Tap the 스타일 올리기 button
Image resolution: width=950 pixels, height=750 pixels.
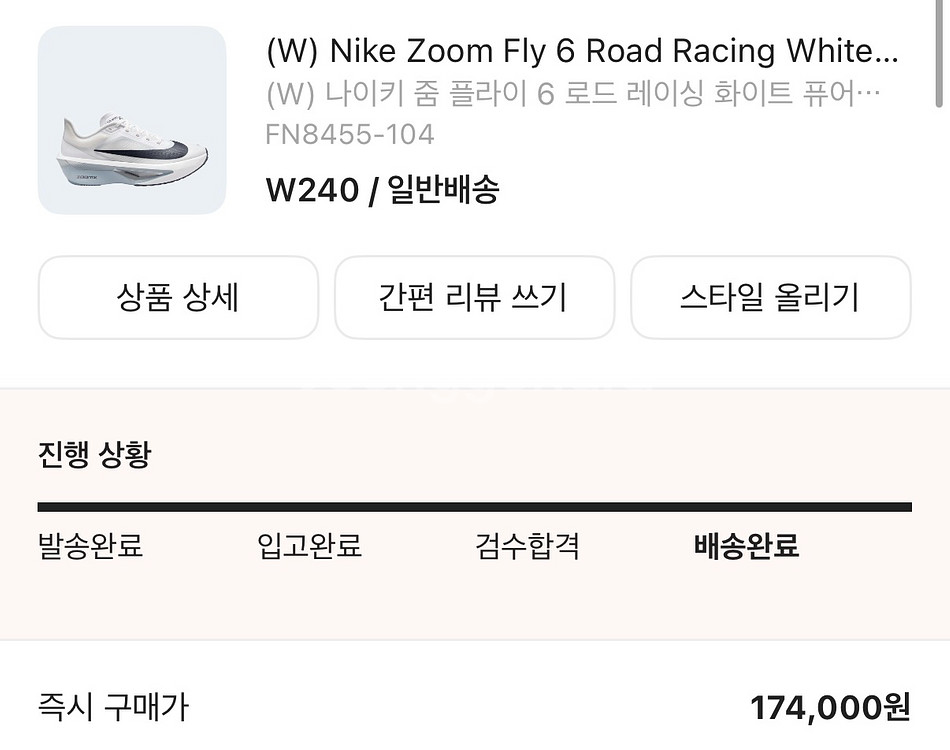tap(770, 297)
